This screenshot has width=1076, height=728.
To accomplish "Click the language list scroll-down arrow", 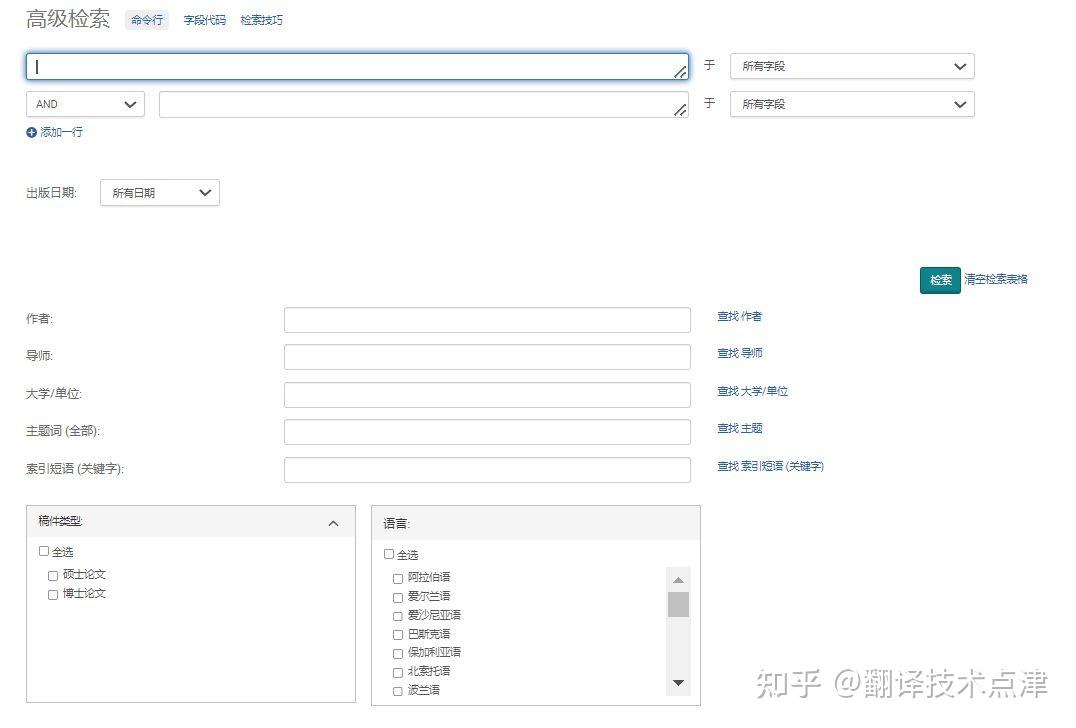I will pyautogui.click(x=678, y=683).
